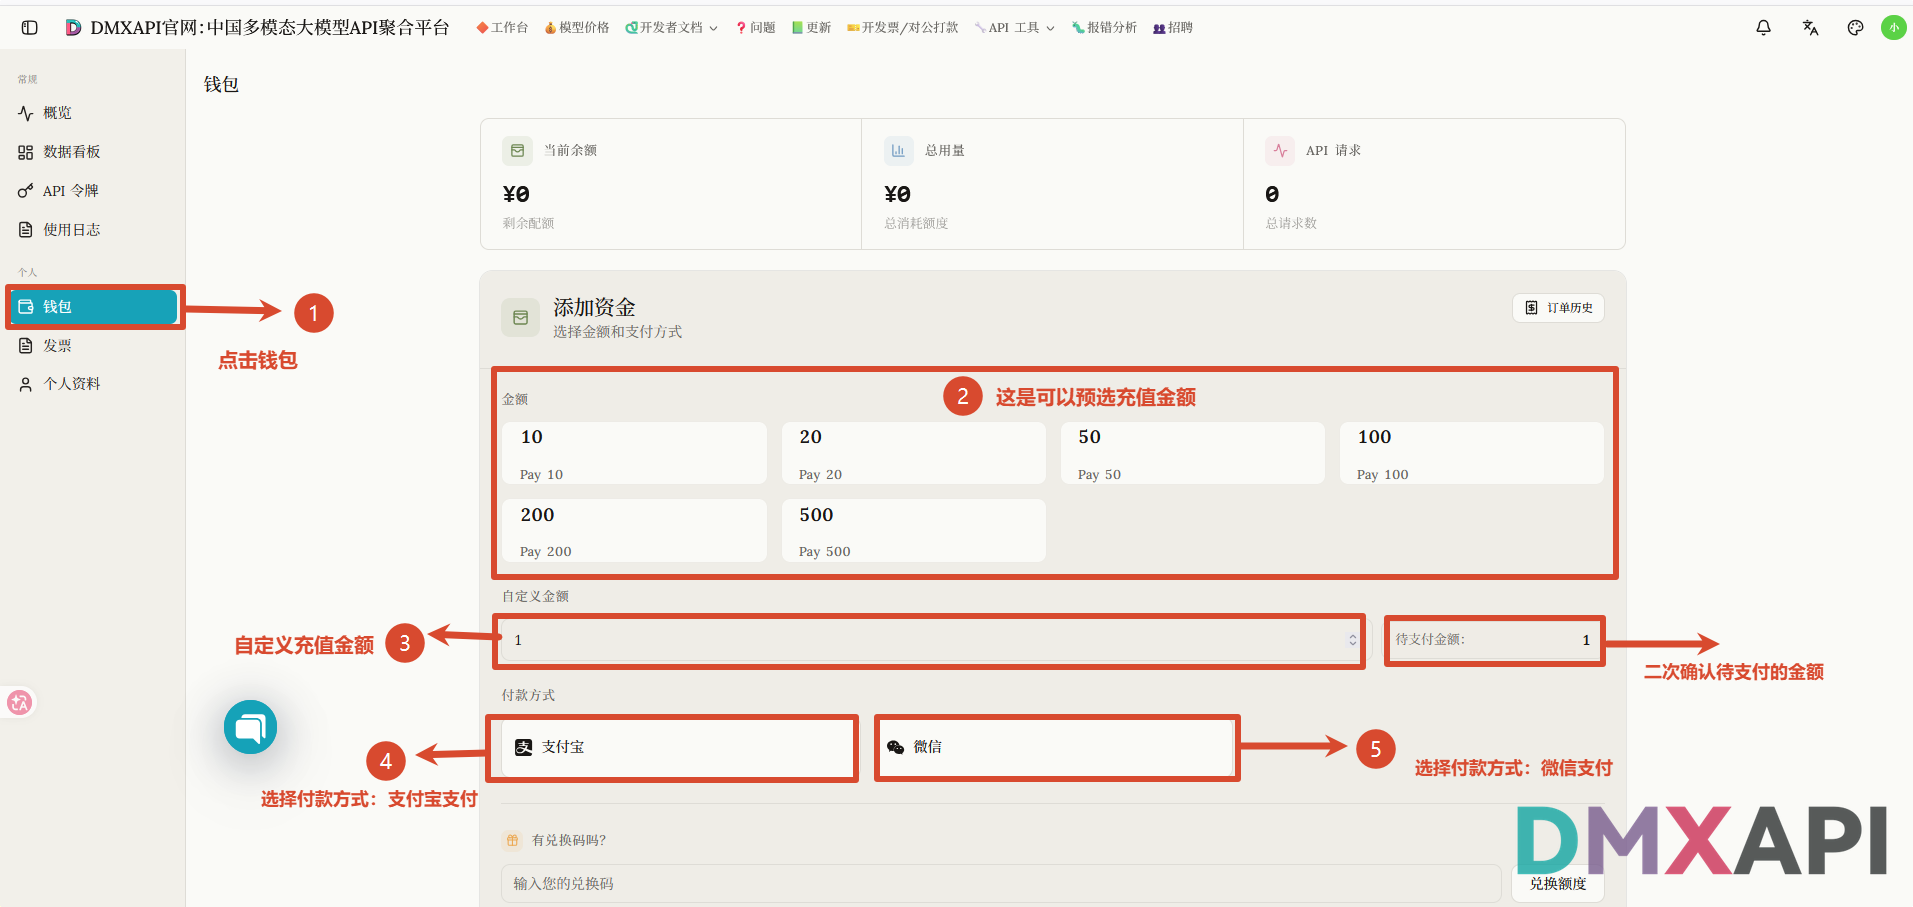The height and width of the screenshot is (907, 1913).
Task: Open 使用日志 in the sidebar
Action: [x=92, y=230]
